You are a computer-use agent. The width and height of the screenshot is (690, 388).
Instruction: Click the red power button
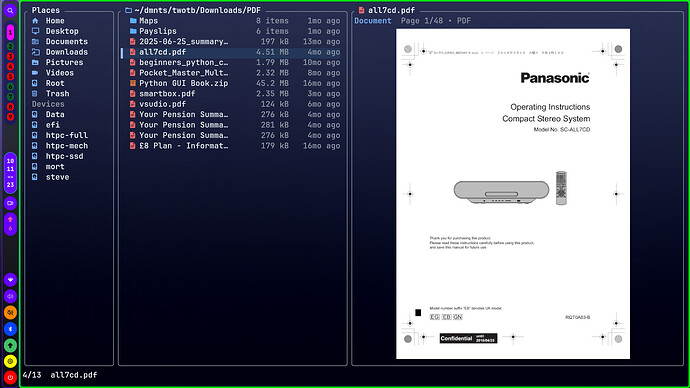point(10,377)
